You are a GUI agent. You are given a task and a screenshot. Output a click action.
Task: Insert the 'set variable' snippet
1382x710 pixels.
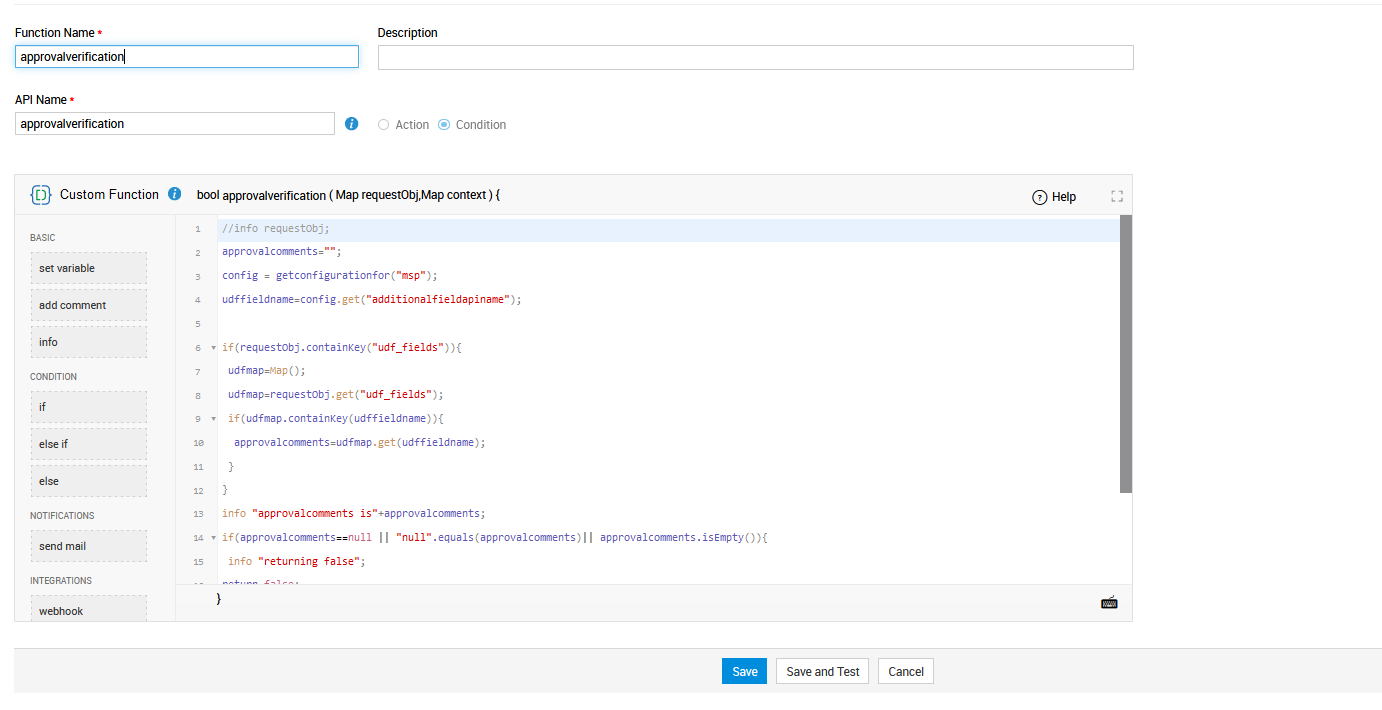coord(88,268)
